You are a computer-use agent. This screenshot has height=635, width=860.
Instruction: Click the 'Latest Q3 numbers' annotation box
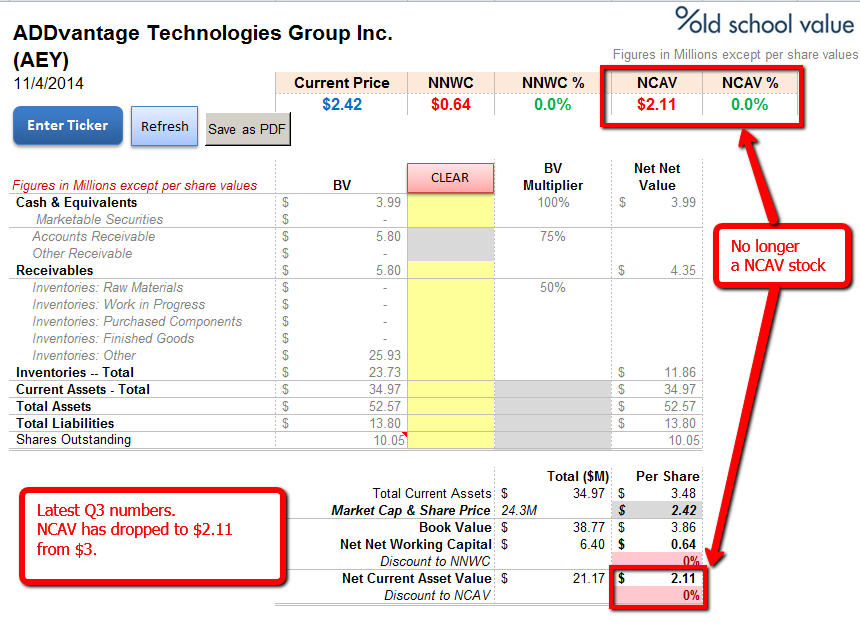click(x=153, y=536)
